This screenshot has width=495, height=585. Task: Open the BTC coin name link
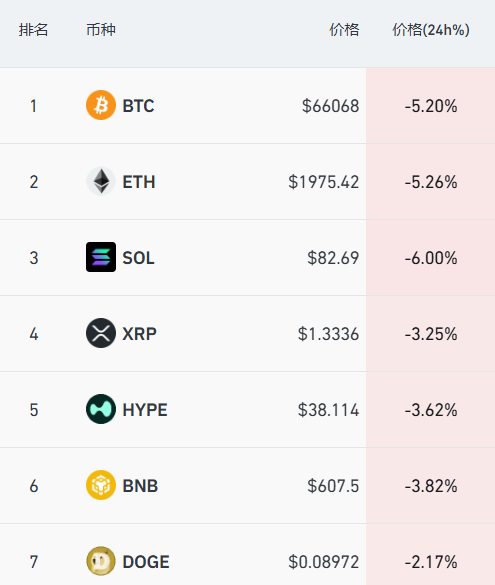(138, 106)
